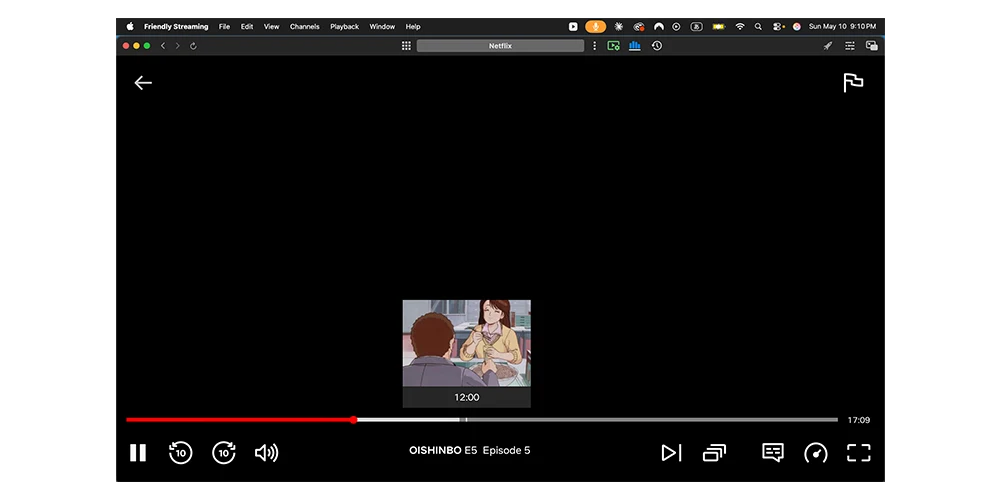Mute the volume speaker icon

(x=267, y=453)
